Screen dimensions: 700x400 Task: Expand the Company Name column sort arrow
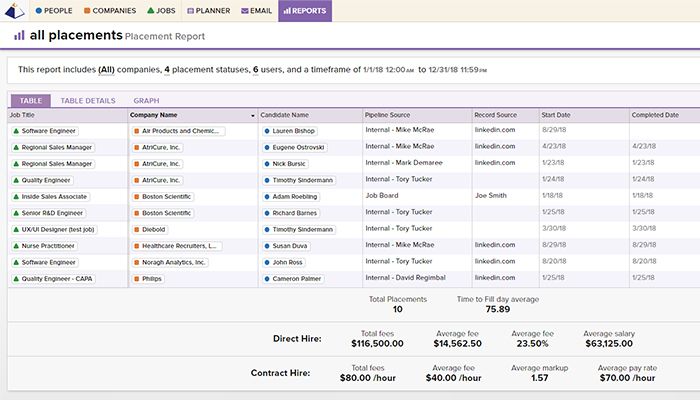pyautogui.click(x=252, y=116)
